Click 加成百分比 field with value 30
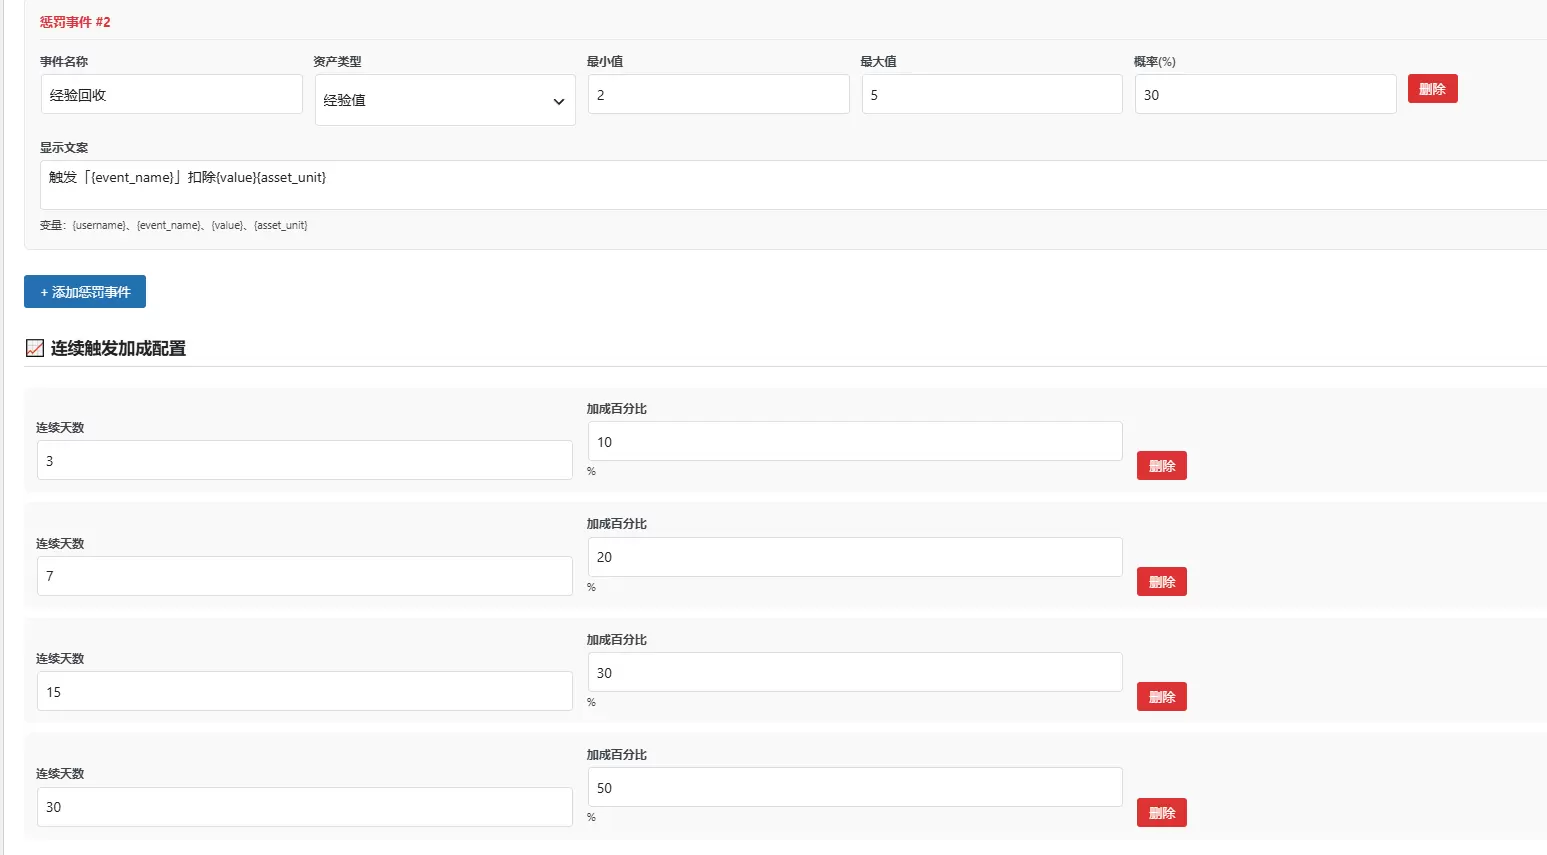This screenshot has height=855, width=1547. (855, 672)
